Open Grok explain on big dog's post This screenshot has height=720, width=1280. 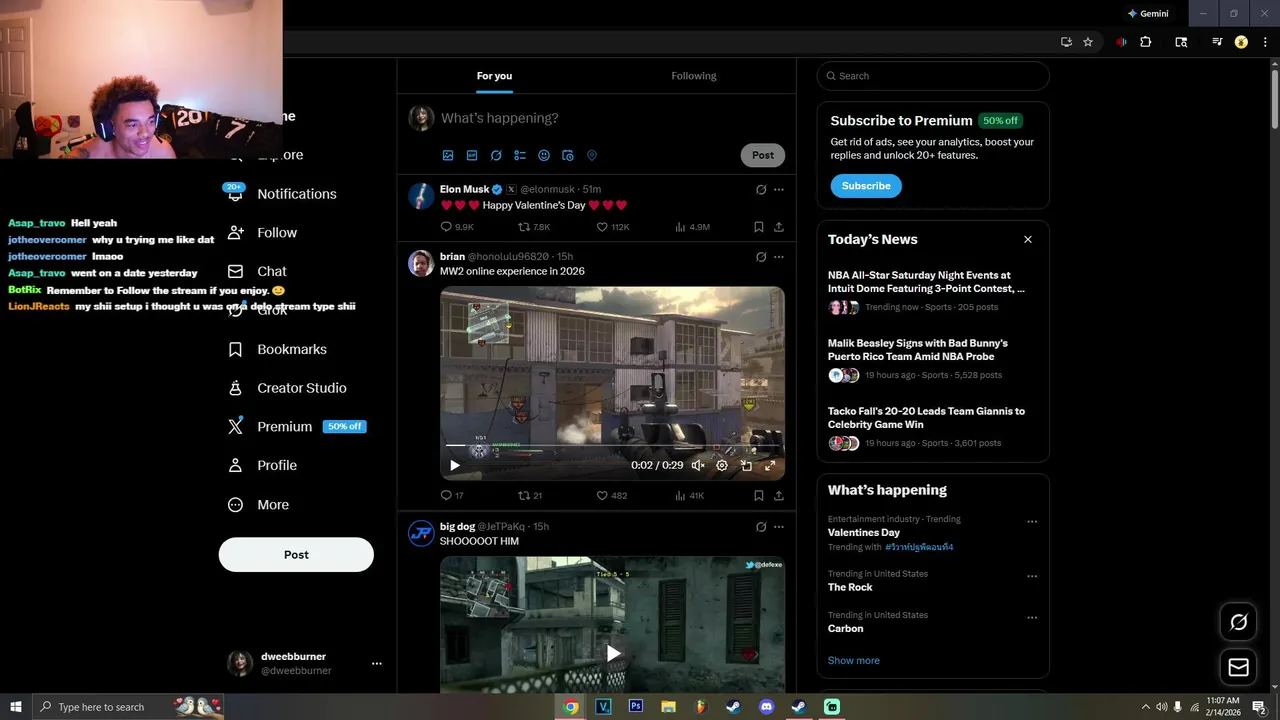(x=761, y=527)
